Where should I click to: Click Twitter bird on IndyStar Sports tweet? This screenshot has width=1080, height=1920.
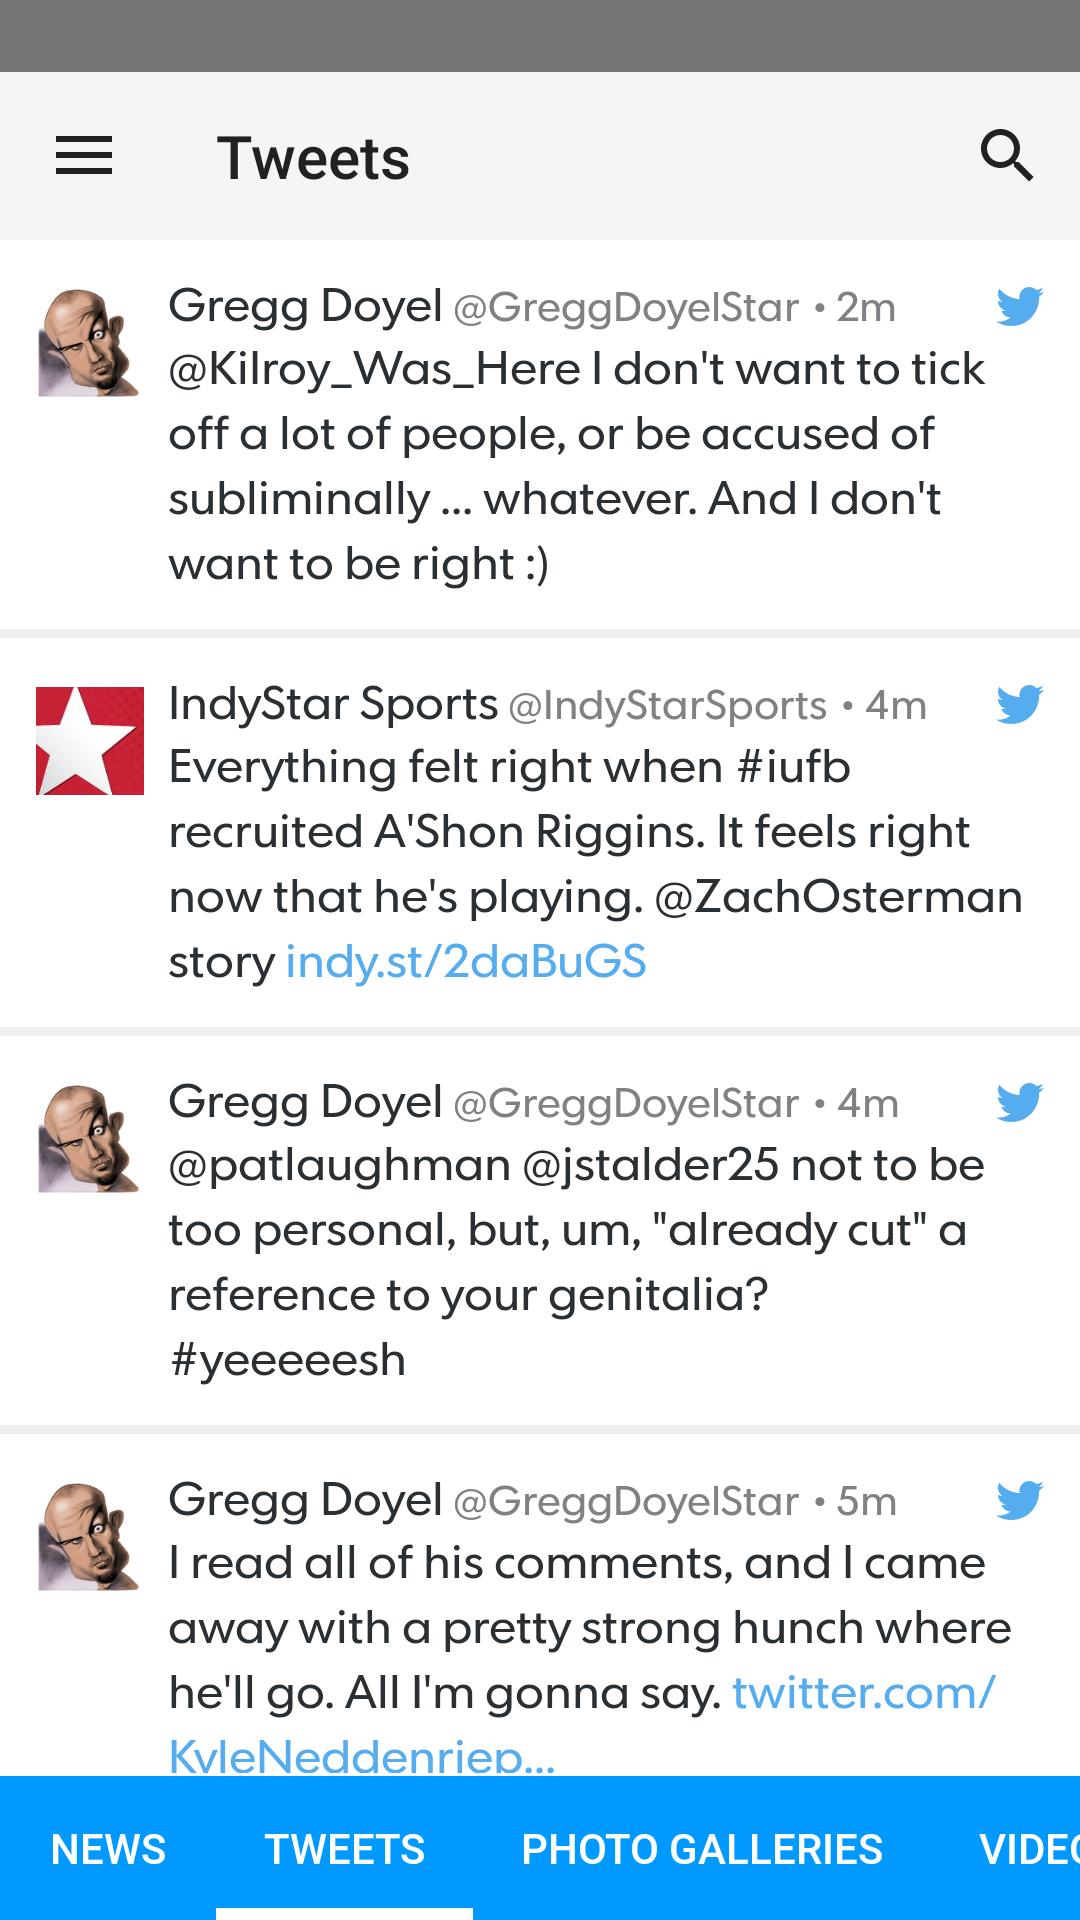tap(1019, 704)
